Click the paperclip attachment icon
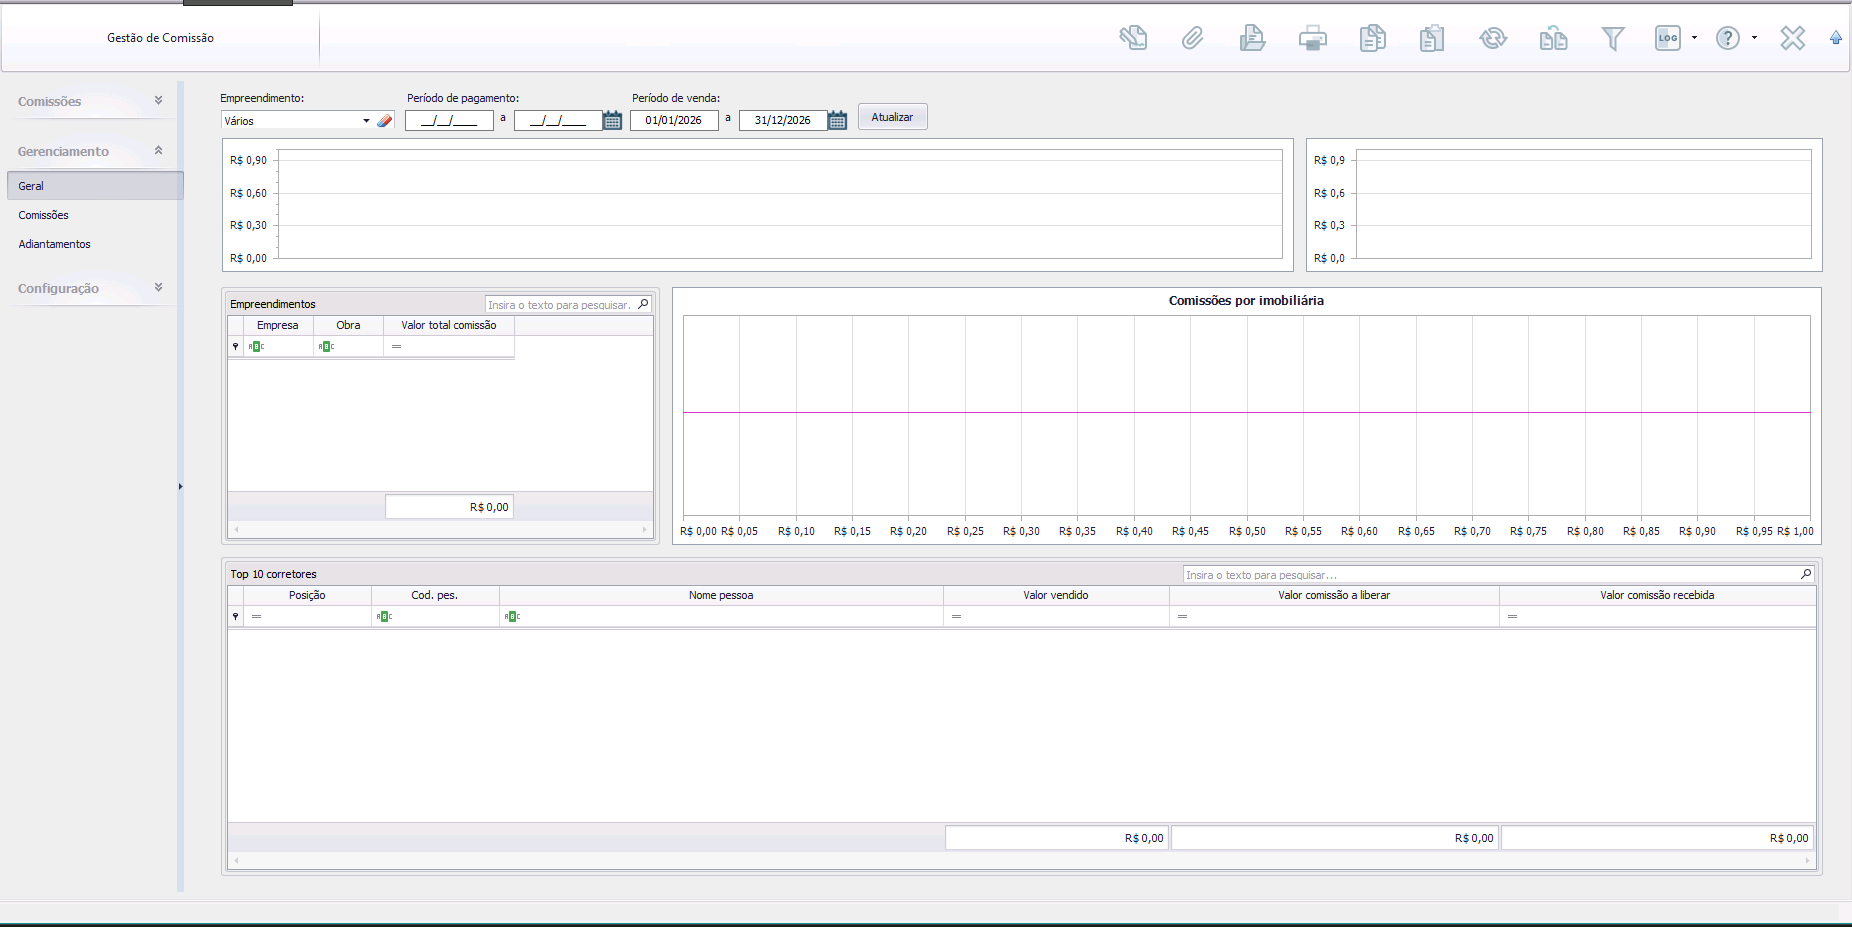1852x927 pixels. pos(1192,39)
